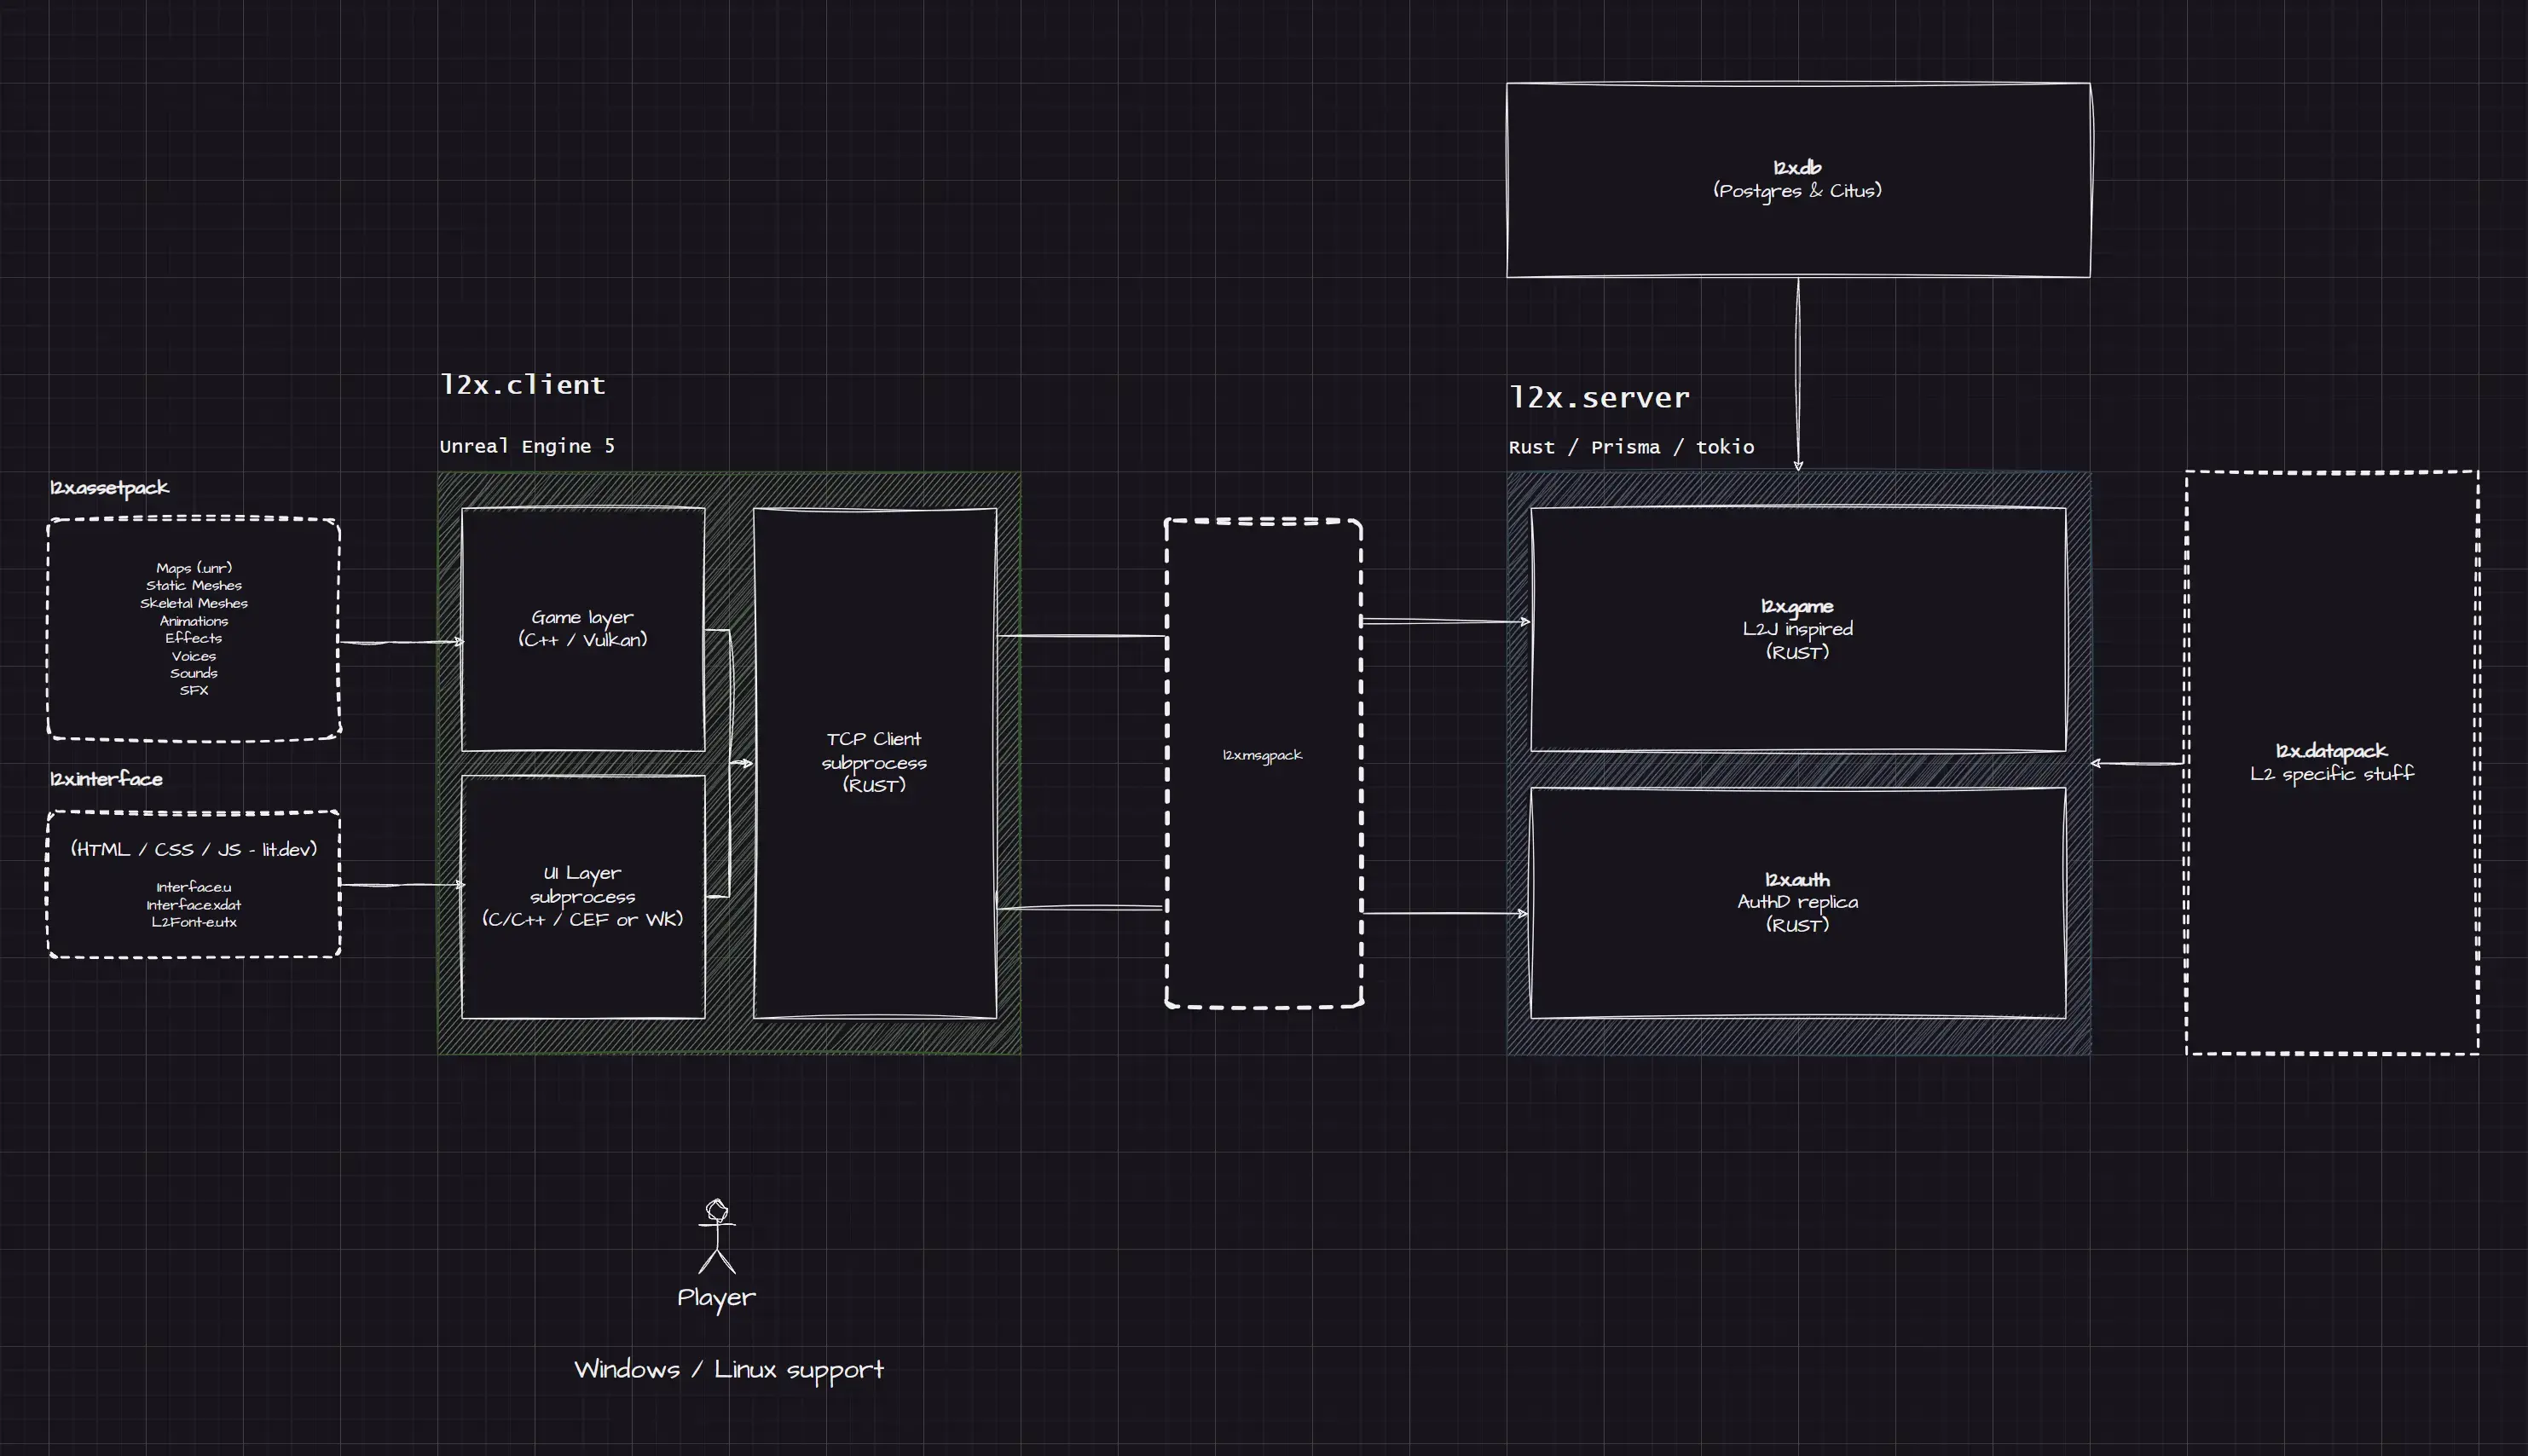Click the "l2x.game" title
Image resolution: width=2528 pixels, height=1456 pixels.
tap(1797, 606)
